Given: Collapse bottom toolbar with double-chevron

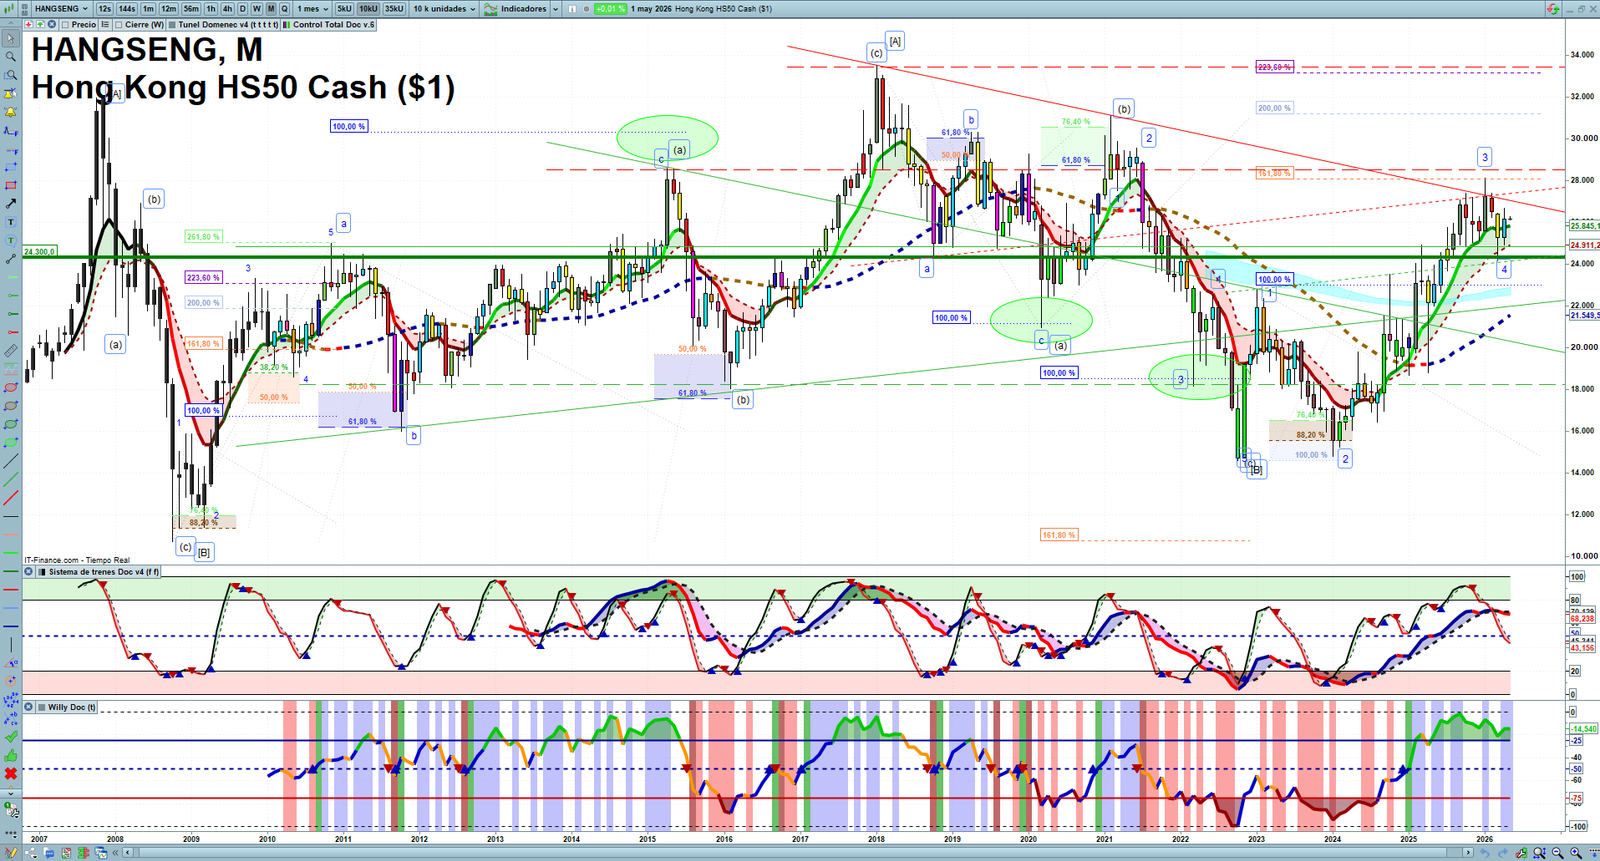Looking at the screenshot, I should point(115,853).
